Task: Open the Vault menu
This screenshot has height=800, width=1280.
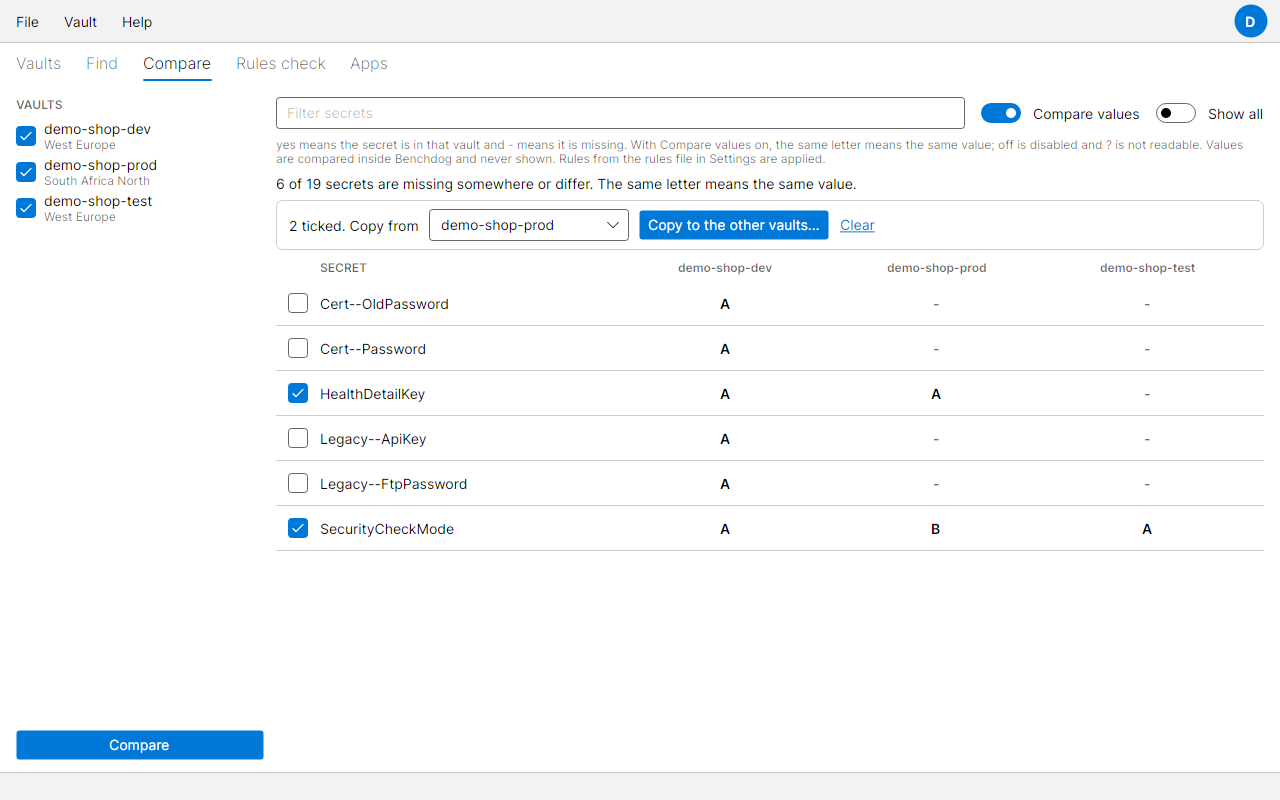Action: (x=80, y=22)
